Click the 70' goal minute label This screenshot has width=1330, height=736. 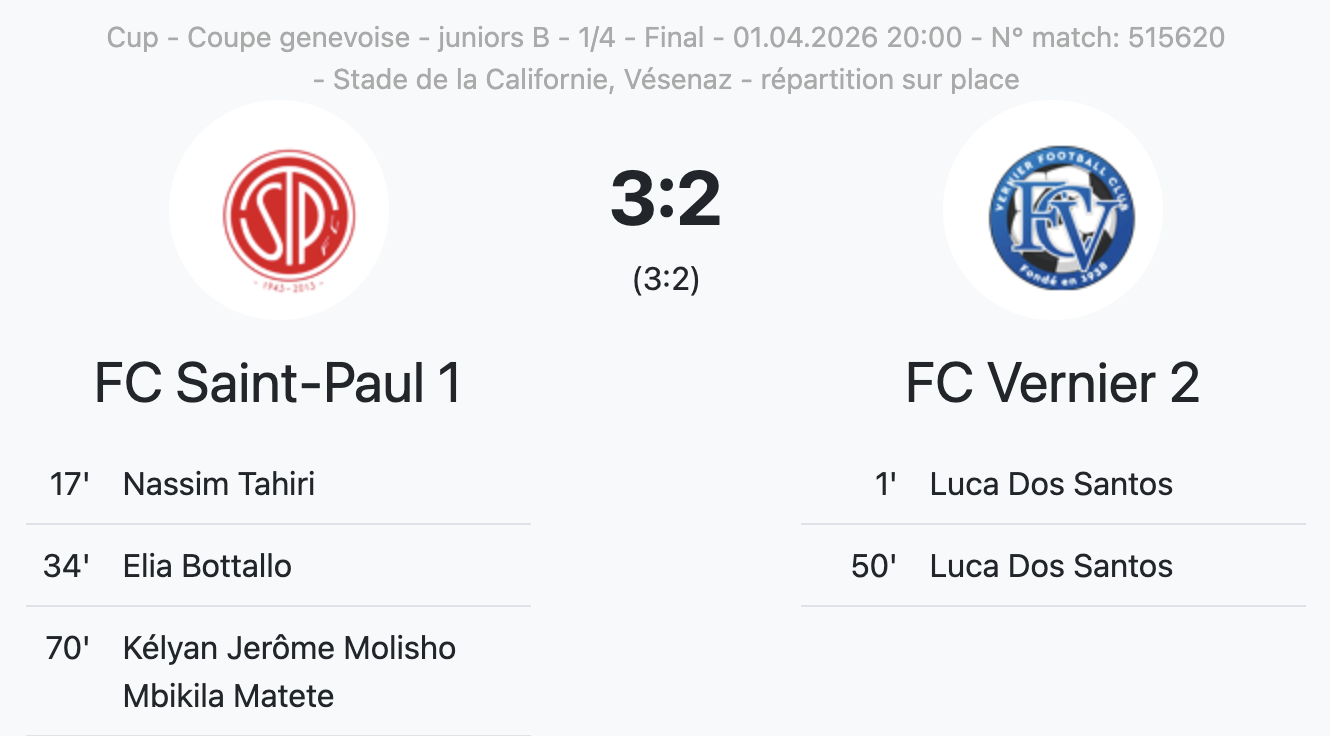(x=67, y=648)
